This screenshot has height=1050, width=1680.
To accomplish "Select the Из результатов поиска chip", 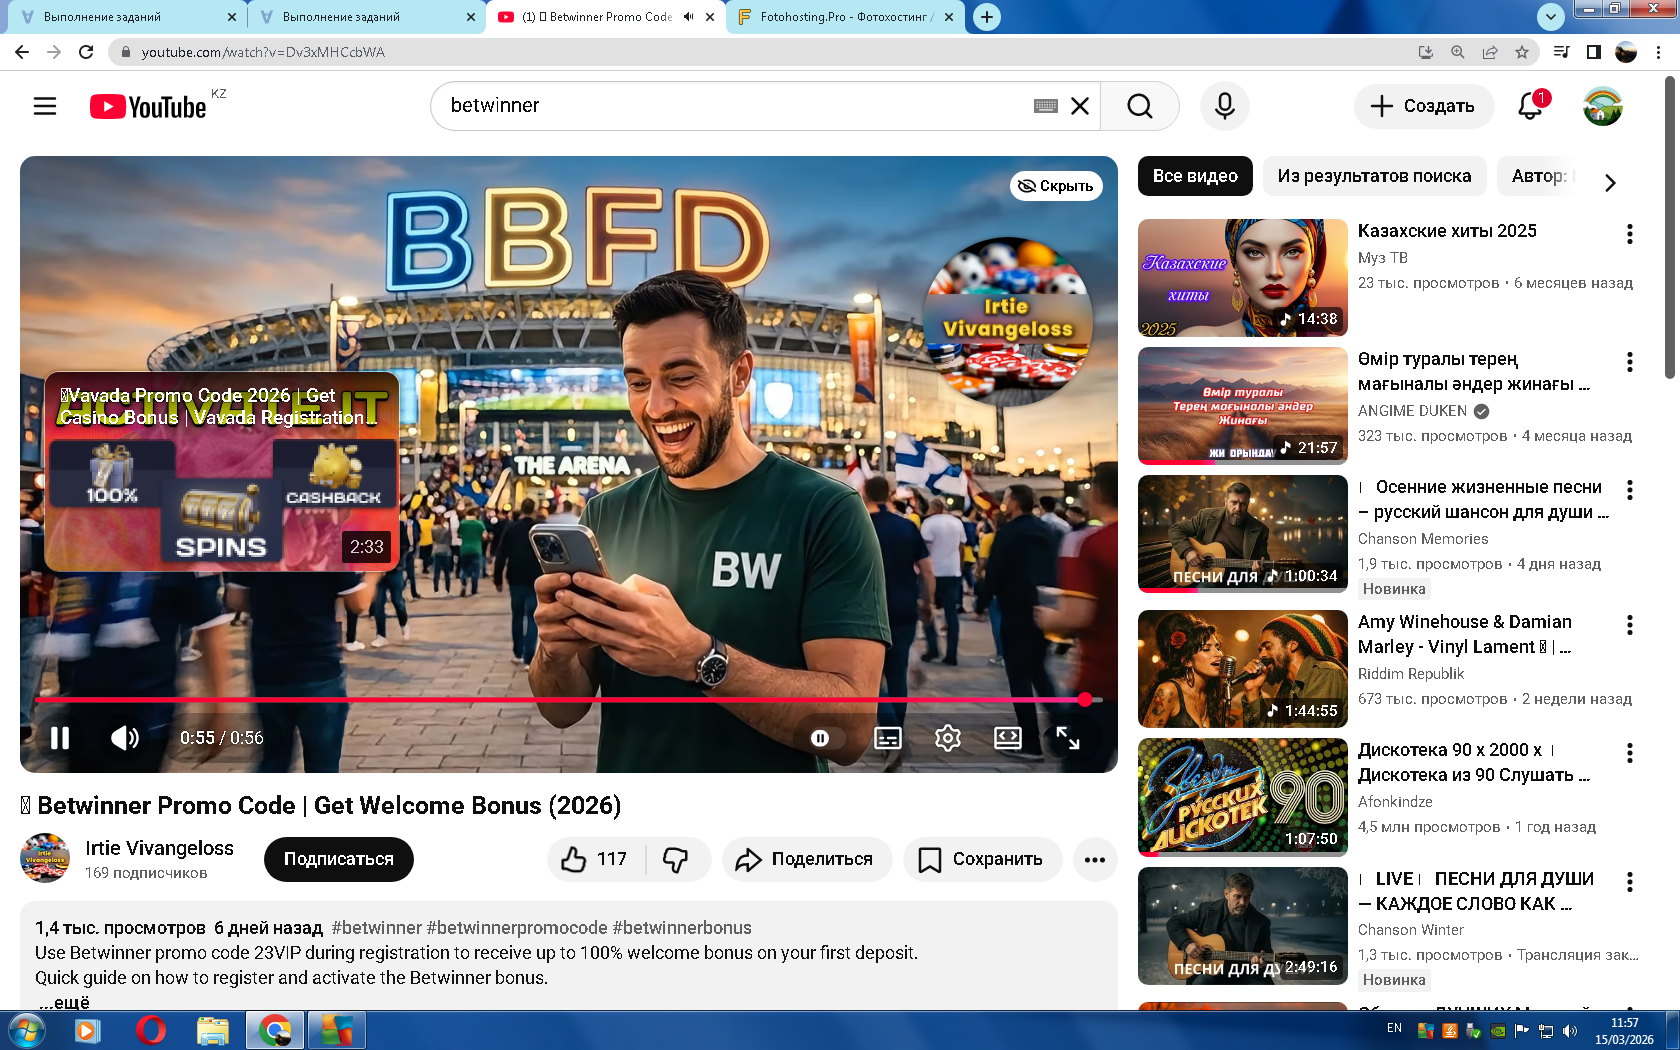I will pyautogui.click(x=1374, y=176).
